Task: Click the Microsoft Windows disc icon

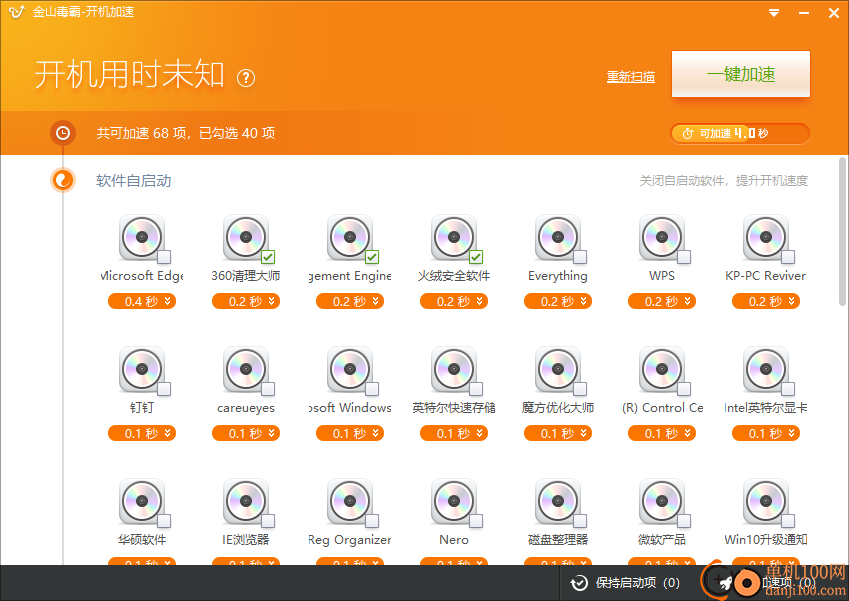Action: 350,369
